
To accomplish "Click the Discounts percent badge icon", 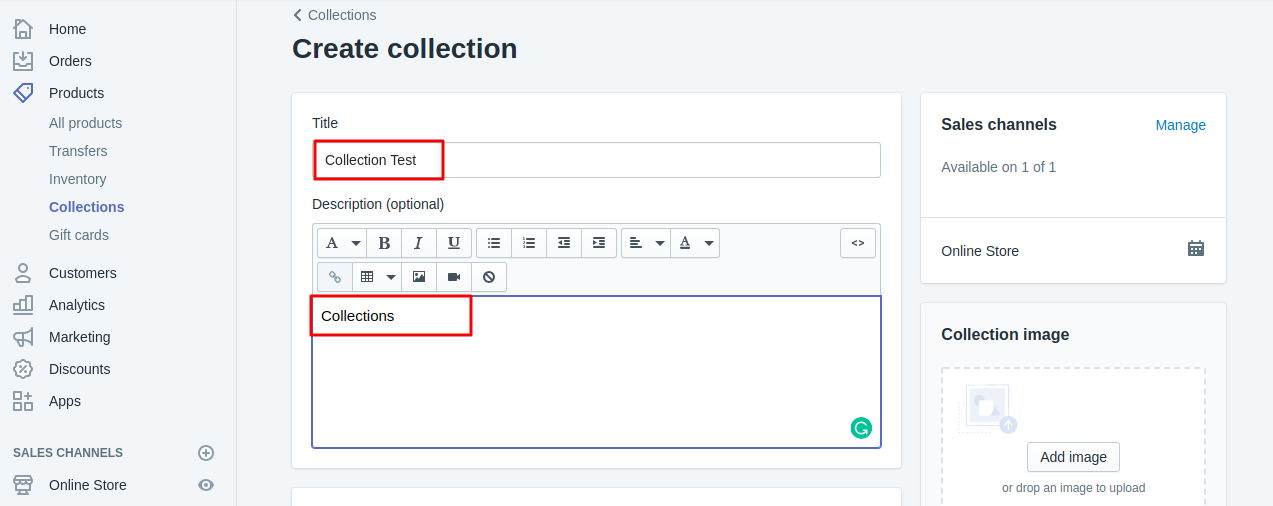I will pyautogui.click(x=23, y=369).
